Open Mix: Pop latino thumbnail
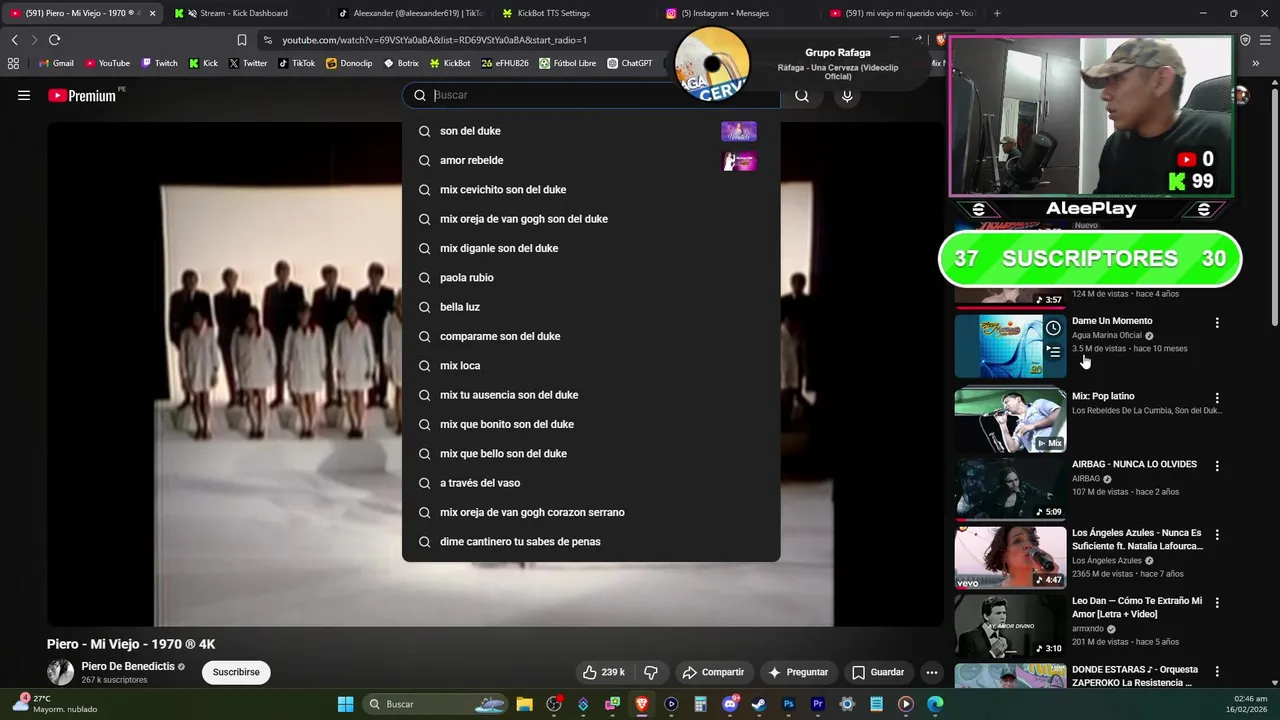 [1010, 420]
